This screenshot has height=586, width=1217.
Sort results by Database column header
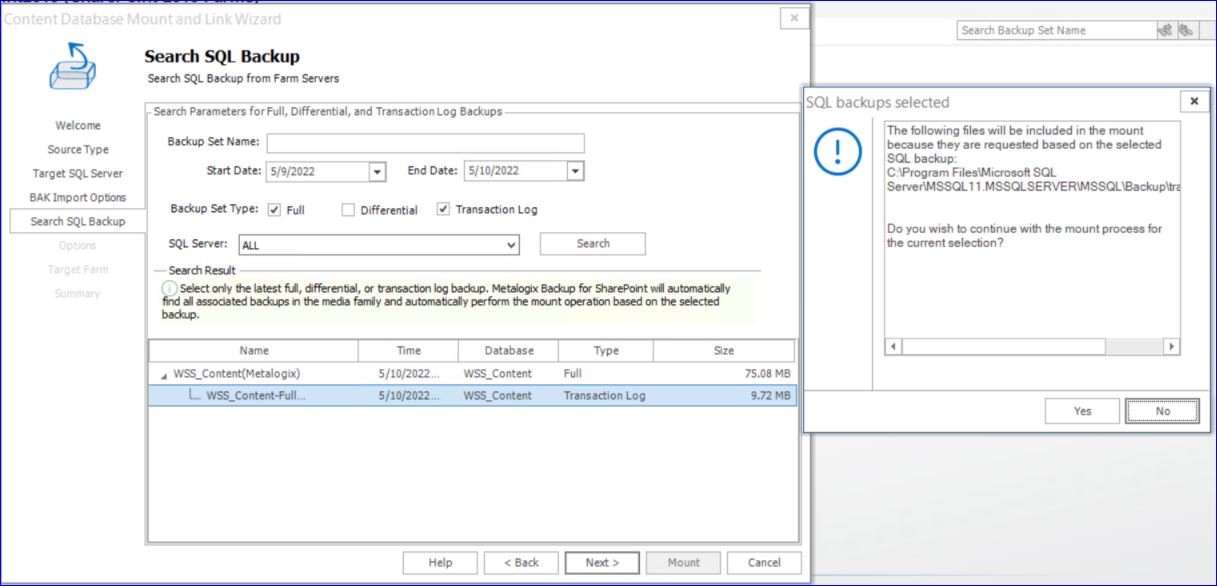click(x=508, y=351)
